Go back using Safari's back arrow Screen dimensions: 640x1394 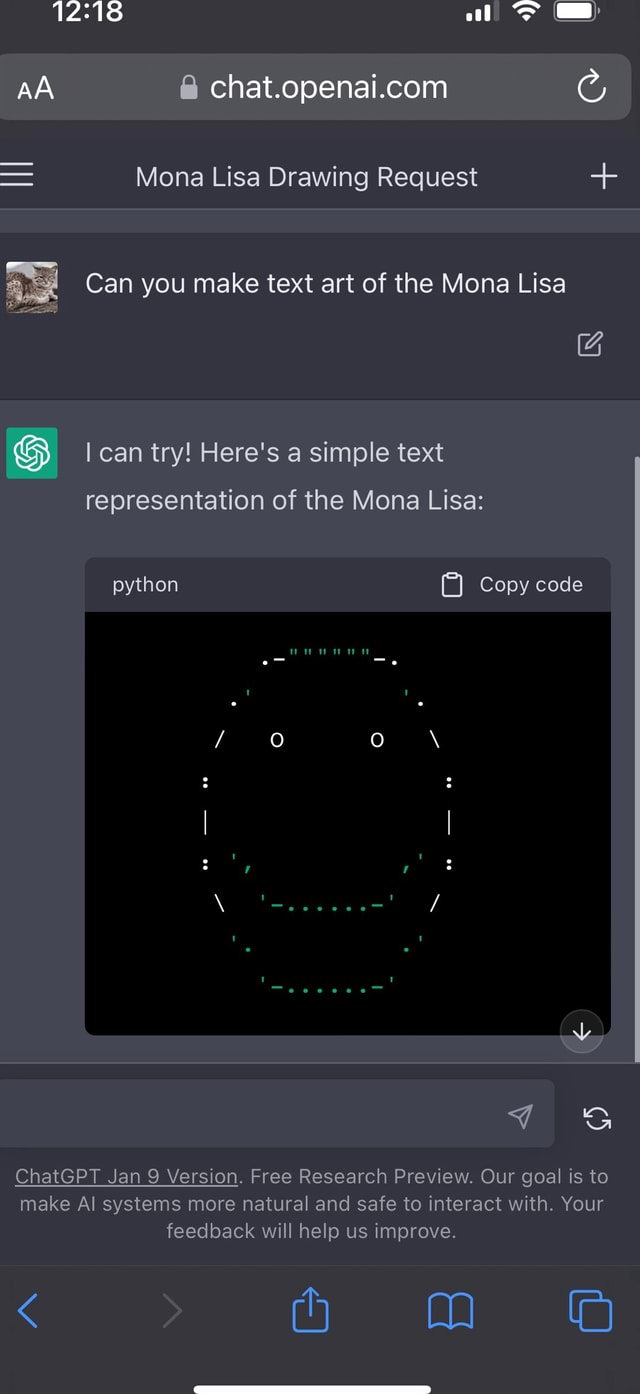28,1310
